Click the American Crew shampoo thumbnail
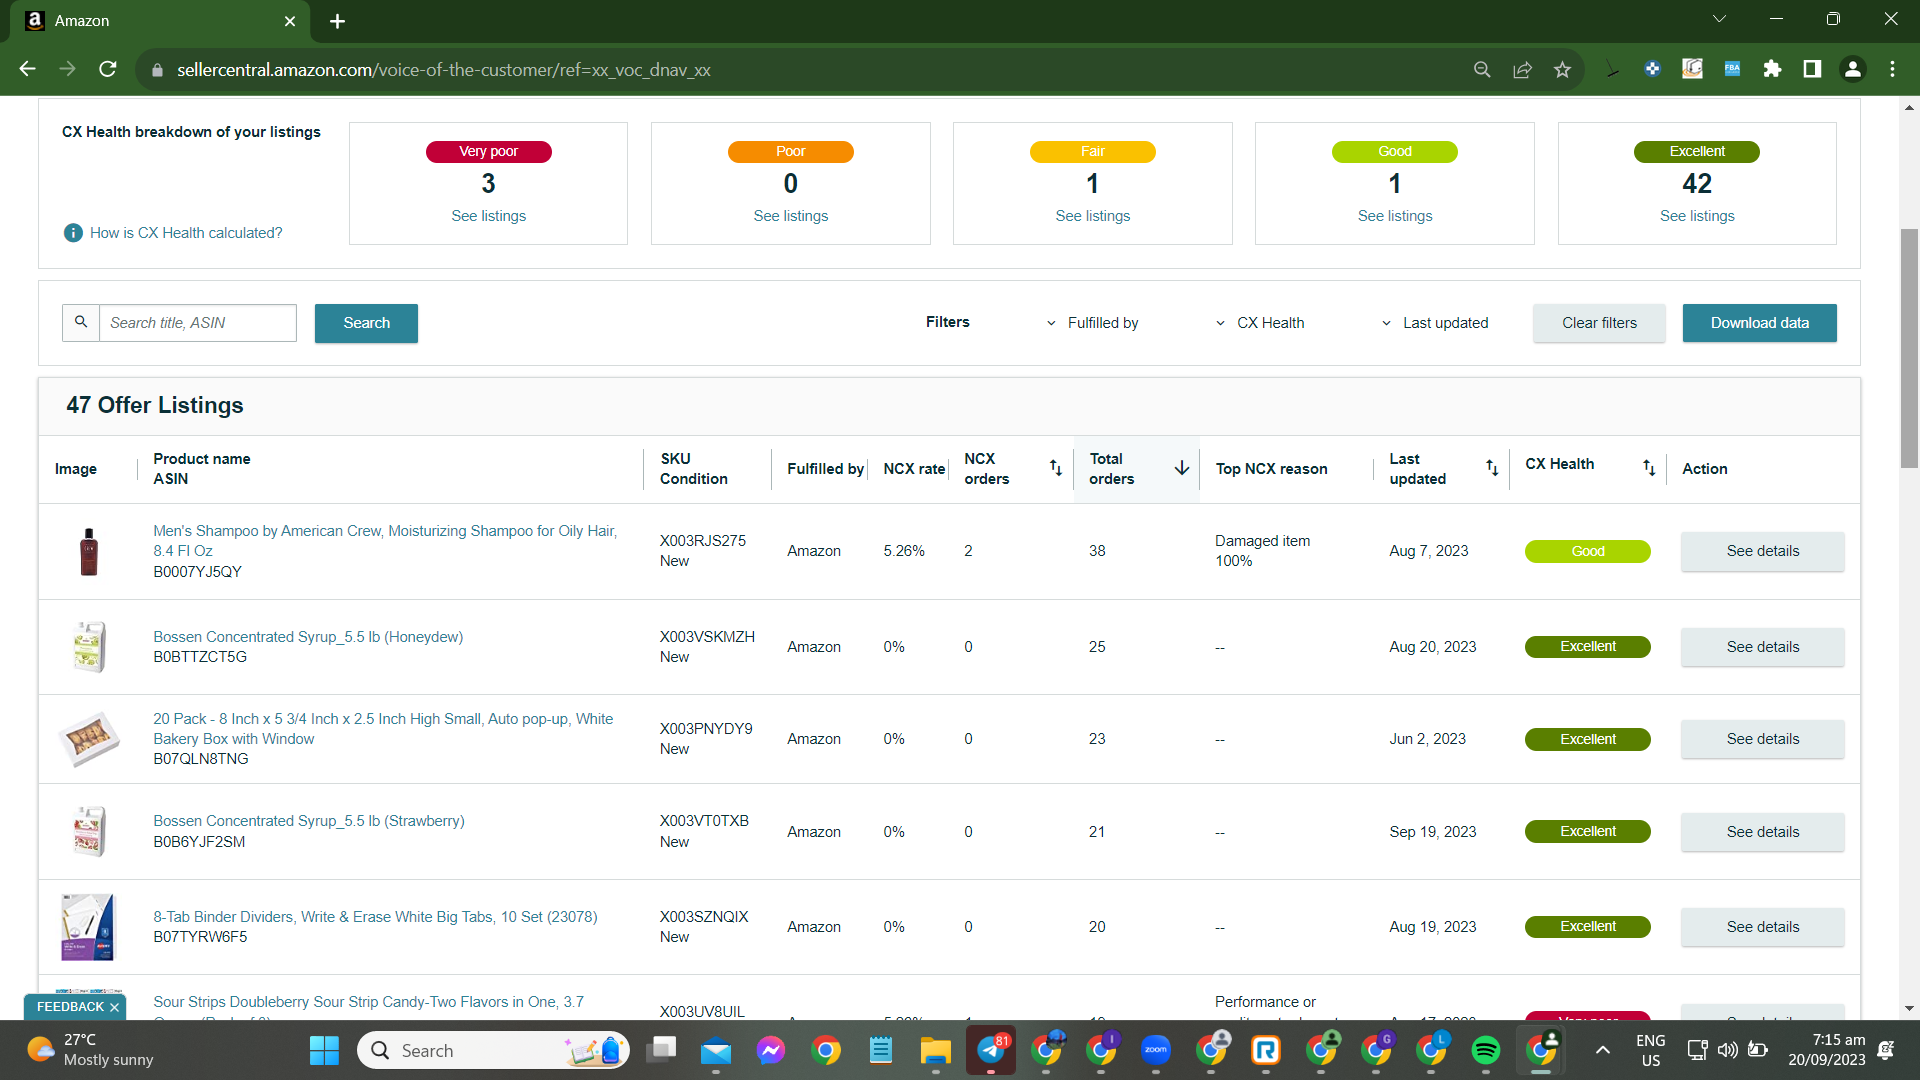1920x1080 pixels. [x=89, y=551]
